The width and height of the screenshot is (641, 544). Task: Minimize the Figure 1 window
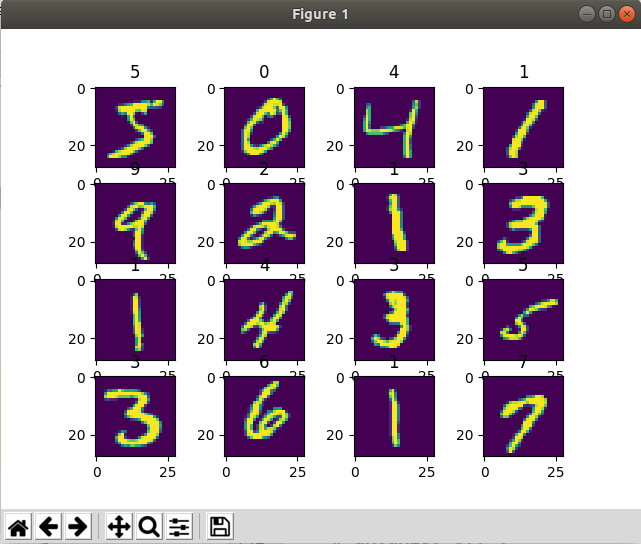(587, 14)
